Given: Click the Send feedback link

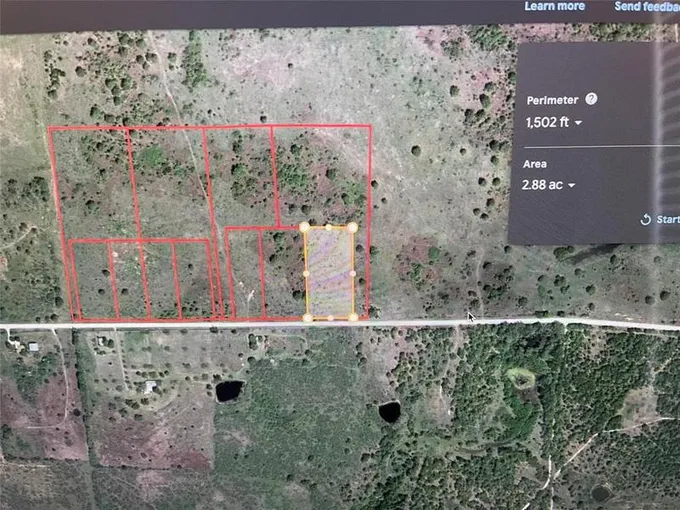Looking at the screenshot, I should tap(647, 6).
